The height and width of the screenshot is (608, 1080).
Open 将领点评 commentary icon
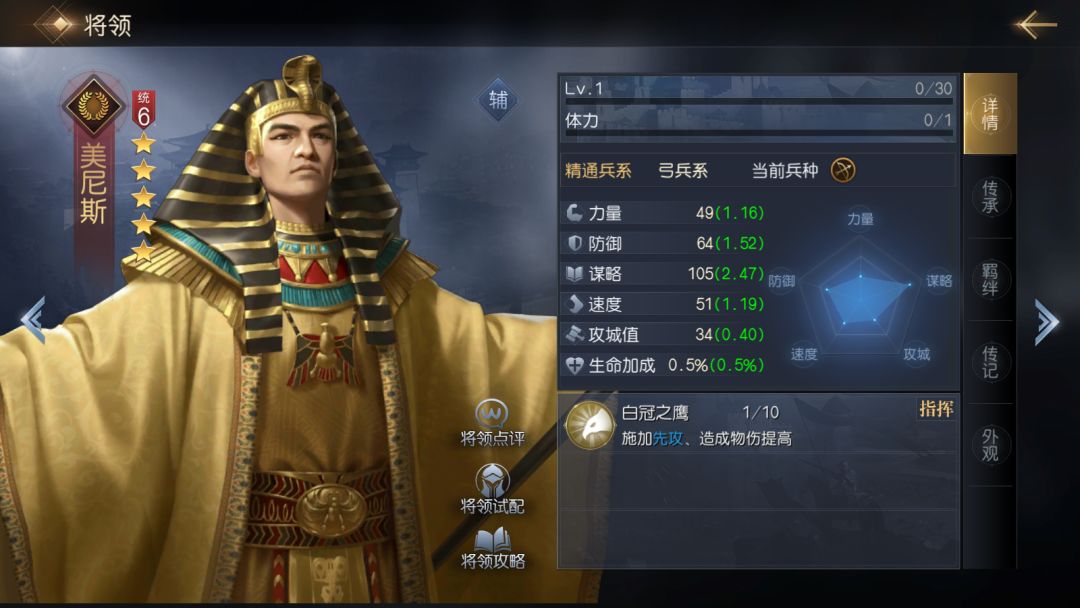(492, 414)
